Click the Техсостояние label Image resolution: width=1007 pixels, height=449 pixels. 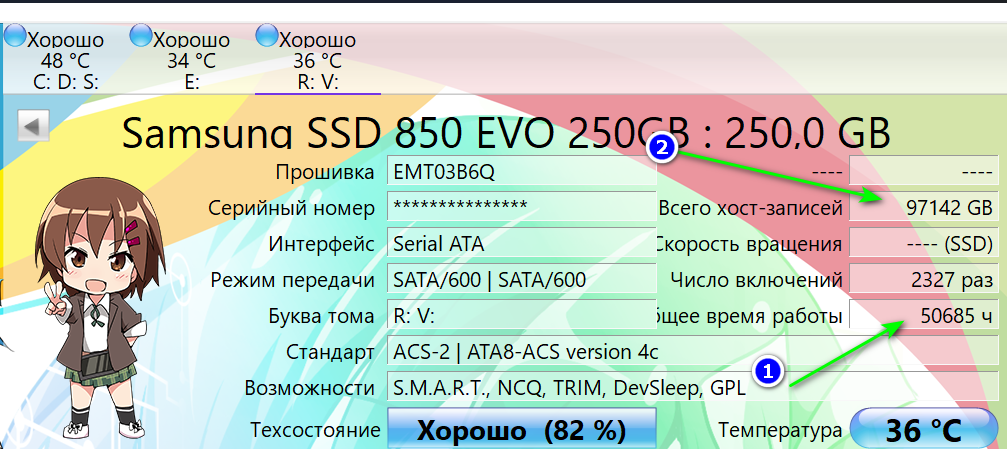(315, 429)
